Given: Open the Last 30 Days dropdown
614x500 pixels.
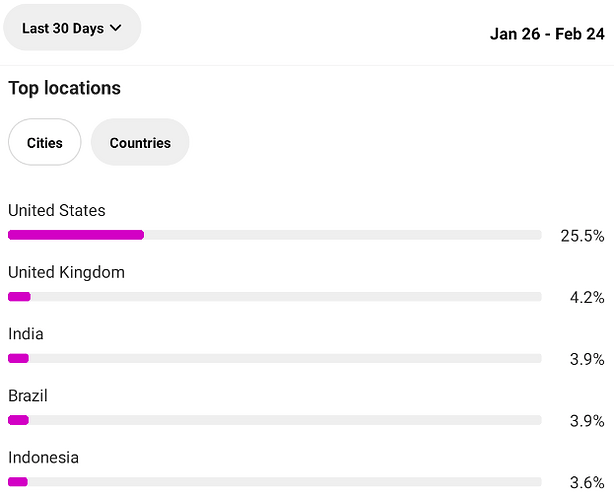Looking at the screenshot, I should 72,28.
